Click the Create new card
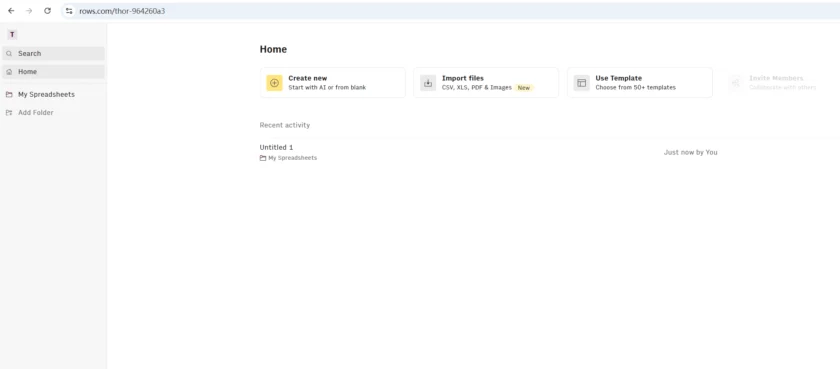840x369 pixels. tap(333, 82)
